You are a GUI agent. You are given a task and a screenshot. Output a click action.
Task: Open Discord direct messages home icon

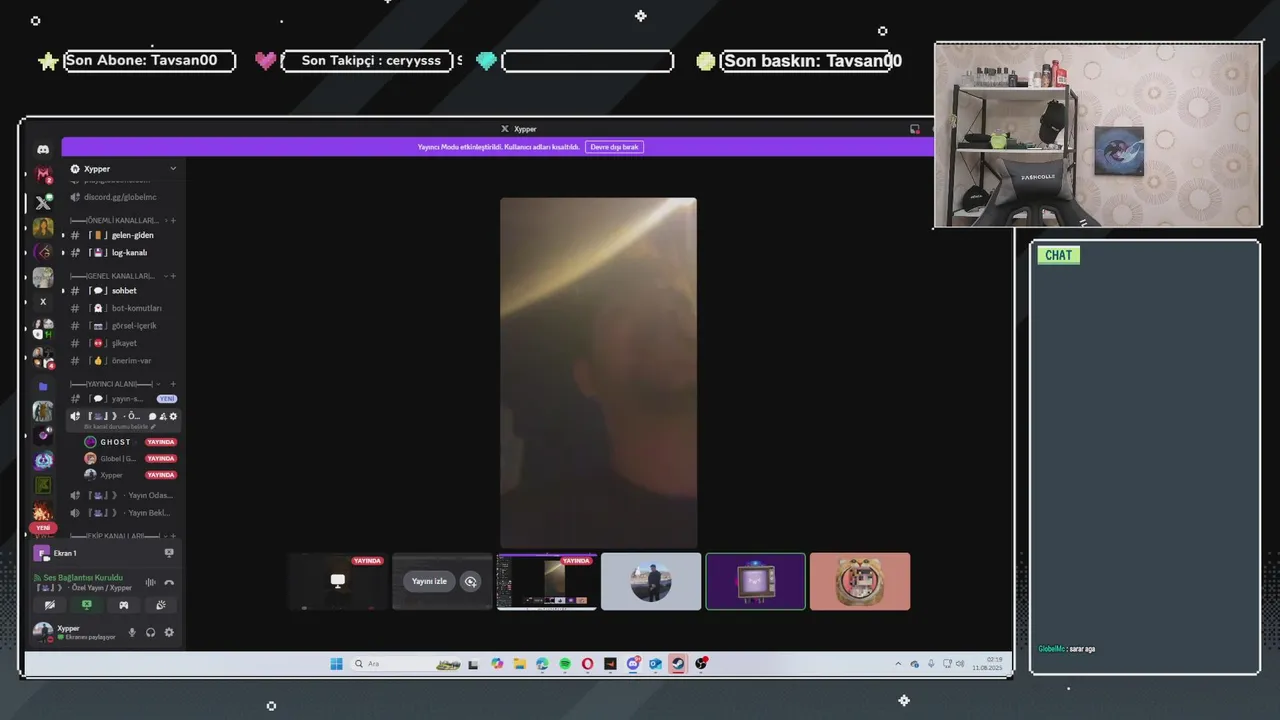(x=43, y=149)
